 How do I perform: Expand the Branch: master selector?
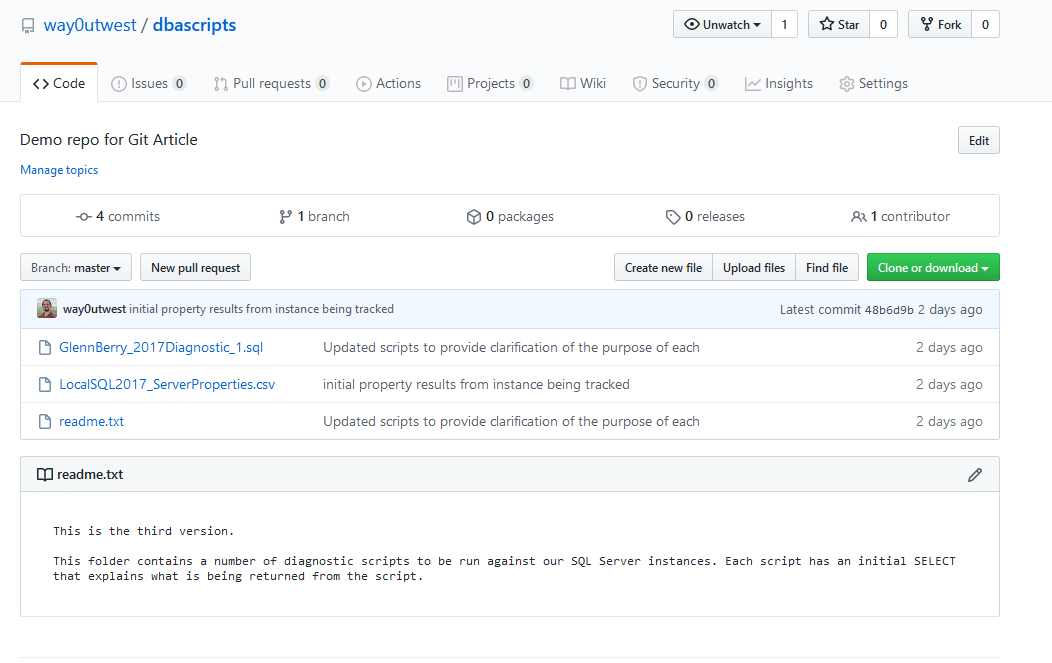(76, 268)
